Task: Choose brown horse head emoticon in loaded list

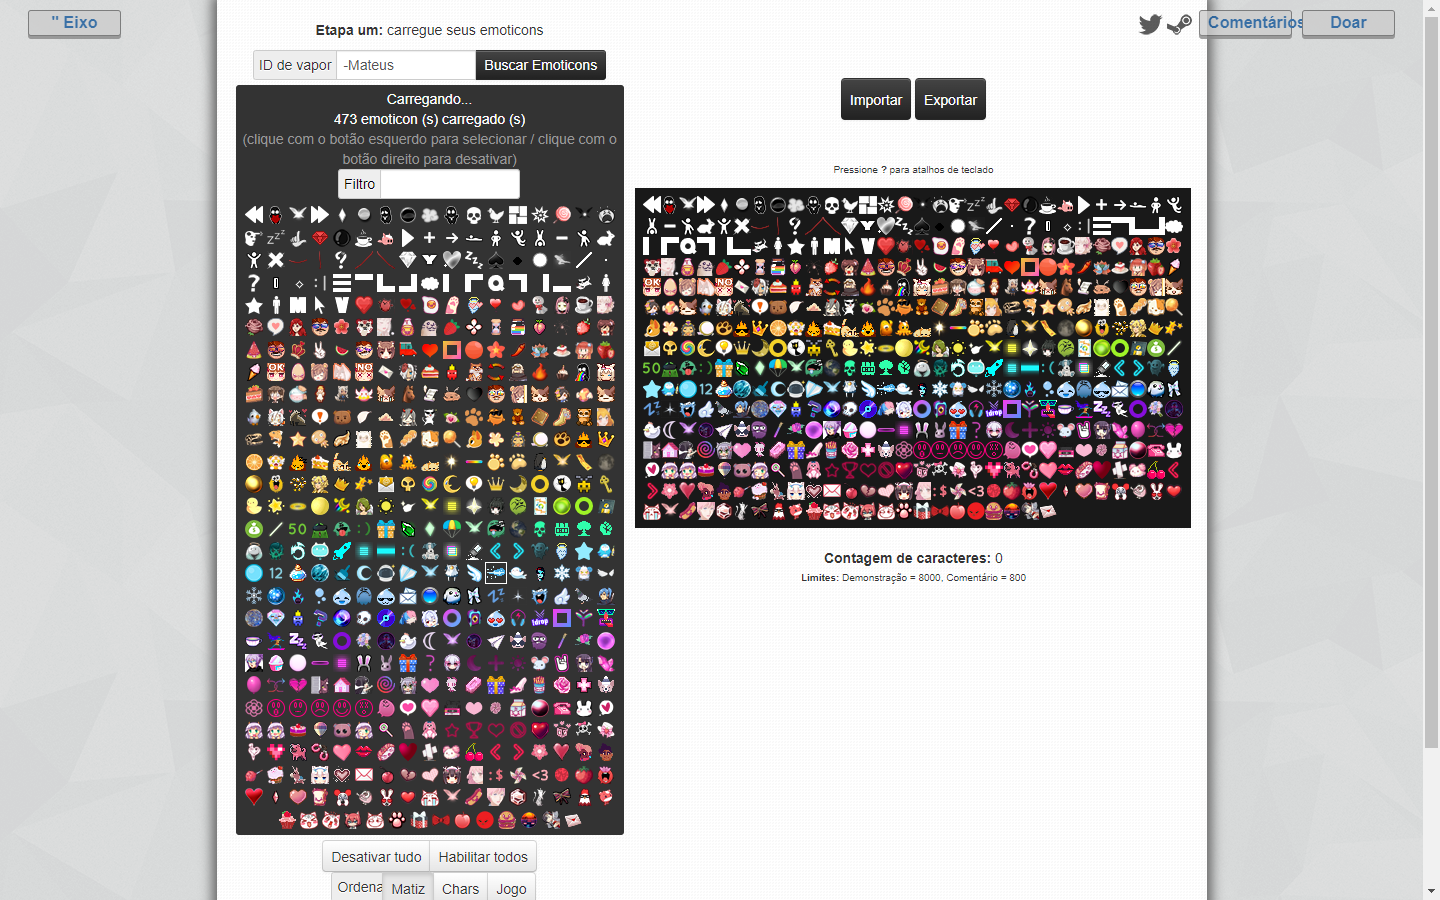Action: (408, 394)
